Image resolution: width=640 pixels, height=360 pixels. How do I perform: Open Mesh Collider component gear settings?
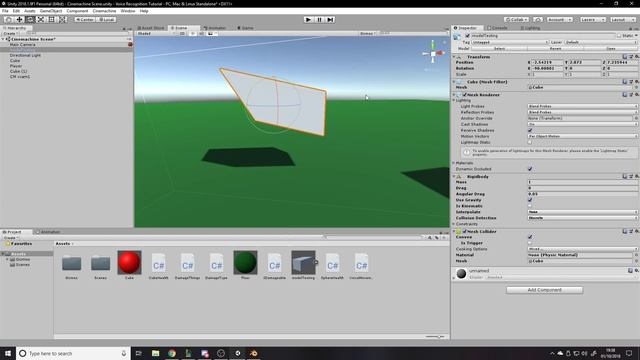click(x=636, y=231)
